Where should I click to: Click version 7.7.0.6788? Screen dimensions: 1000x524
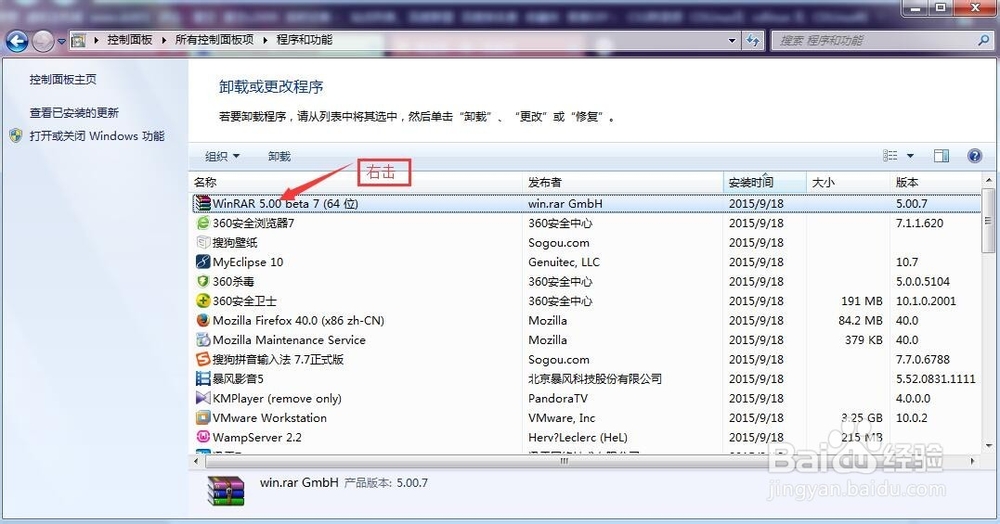923,359
